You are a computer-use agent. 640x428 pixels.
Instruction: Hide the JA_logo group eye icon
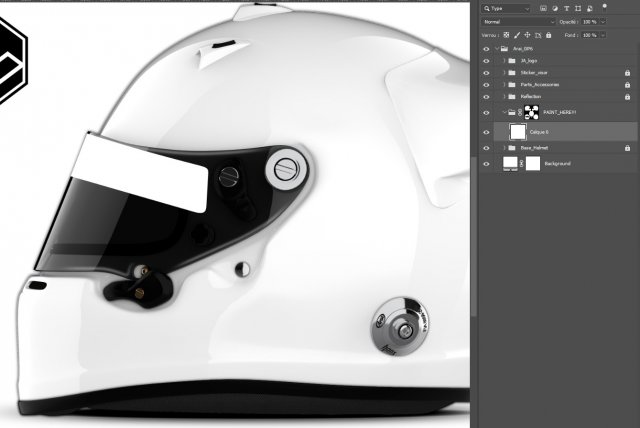click(x=486, y=61)
